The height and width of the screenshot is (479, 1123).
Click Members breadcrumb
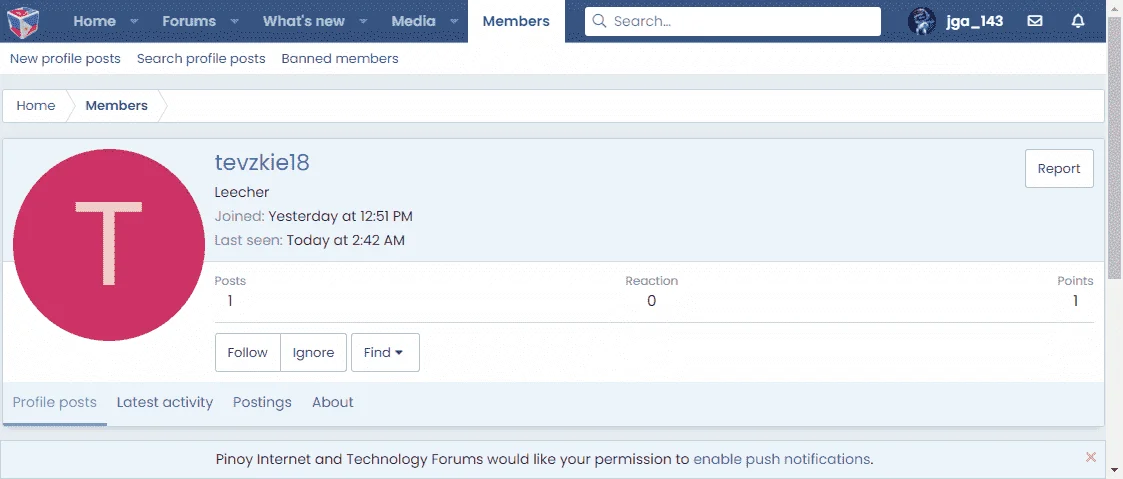(117, 105)
